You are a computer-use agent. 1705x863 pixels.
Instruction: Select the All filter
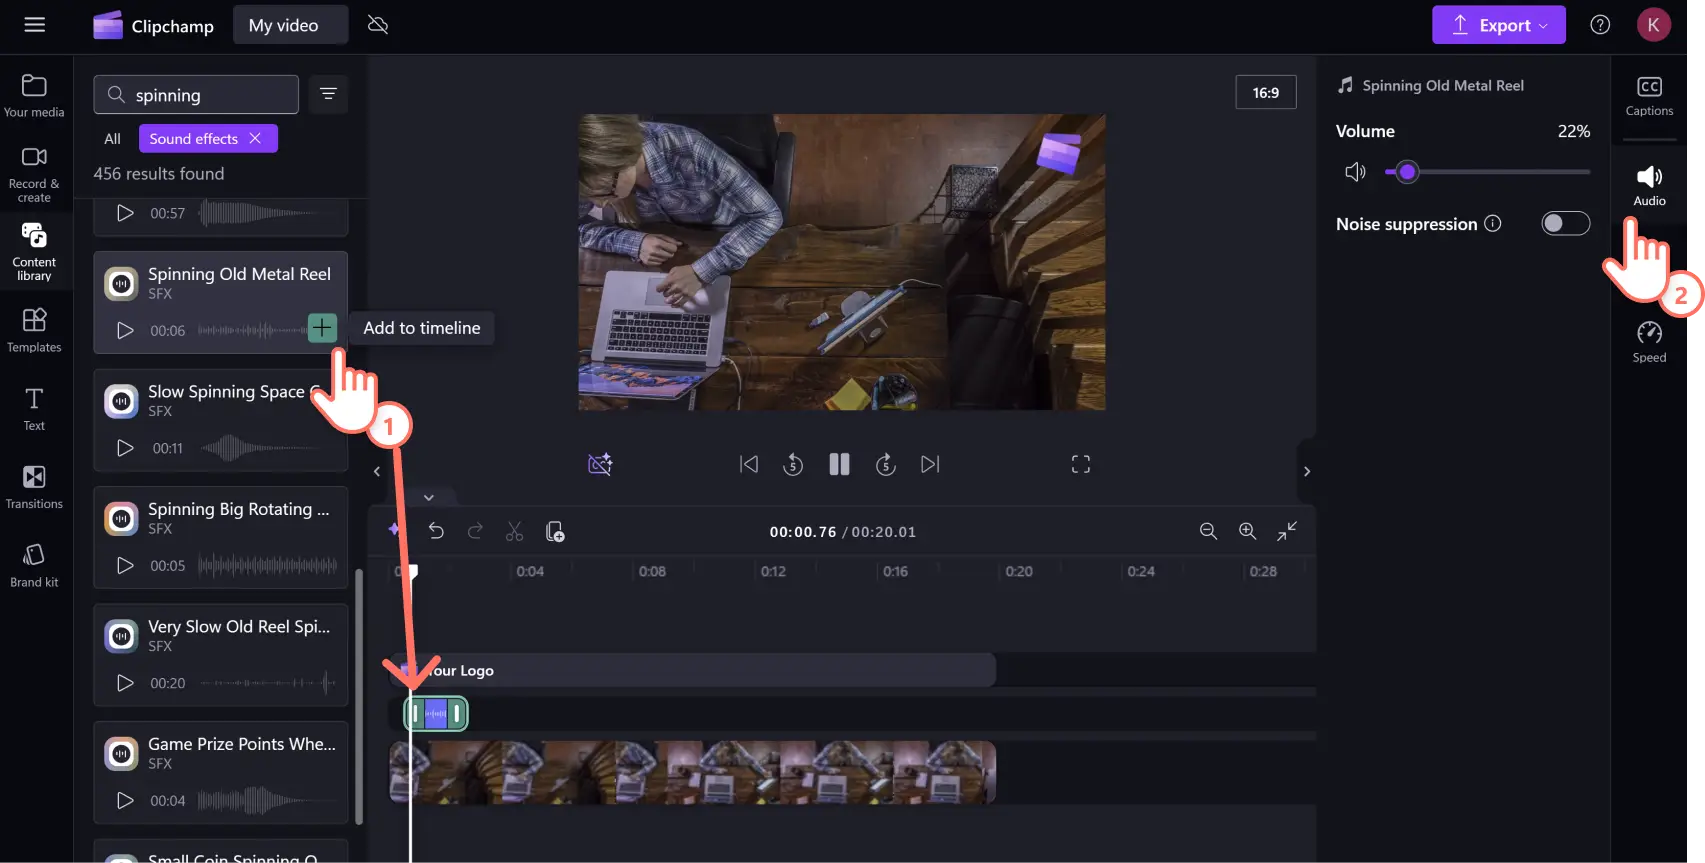pyautogui.click(x=112, y=139)
